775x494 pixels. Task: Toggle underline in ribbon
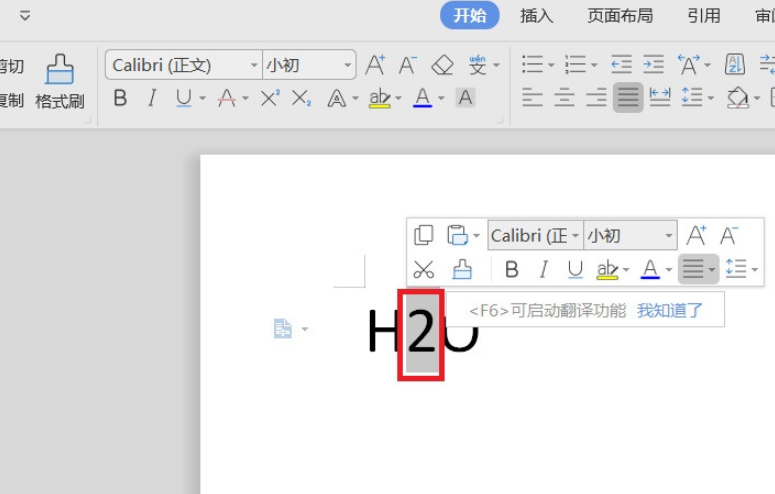(183, 98)
